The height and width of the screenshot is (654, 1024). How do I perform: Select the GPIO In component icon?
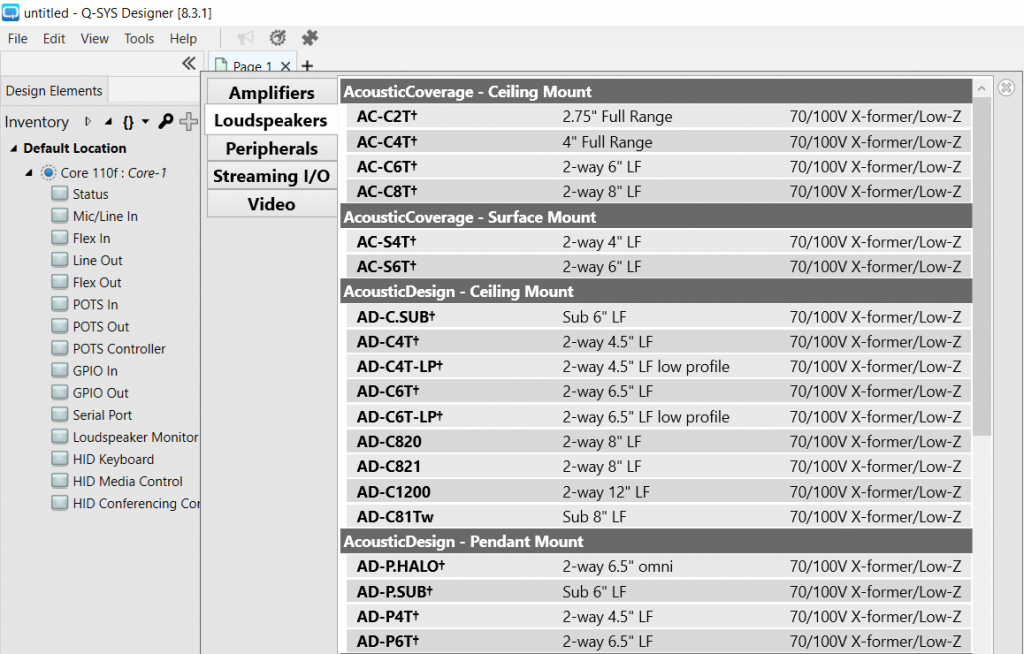coord(59,370)
